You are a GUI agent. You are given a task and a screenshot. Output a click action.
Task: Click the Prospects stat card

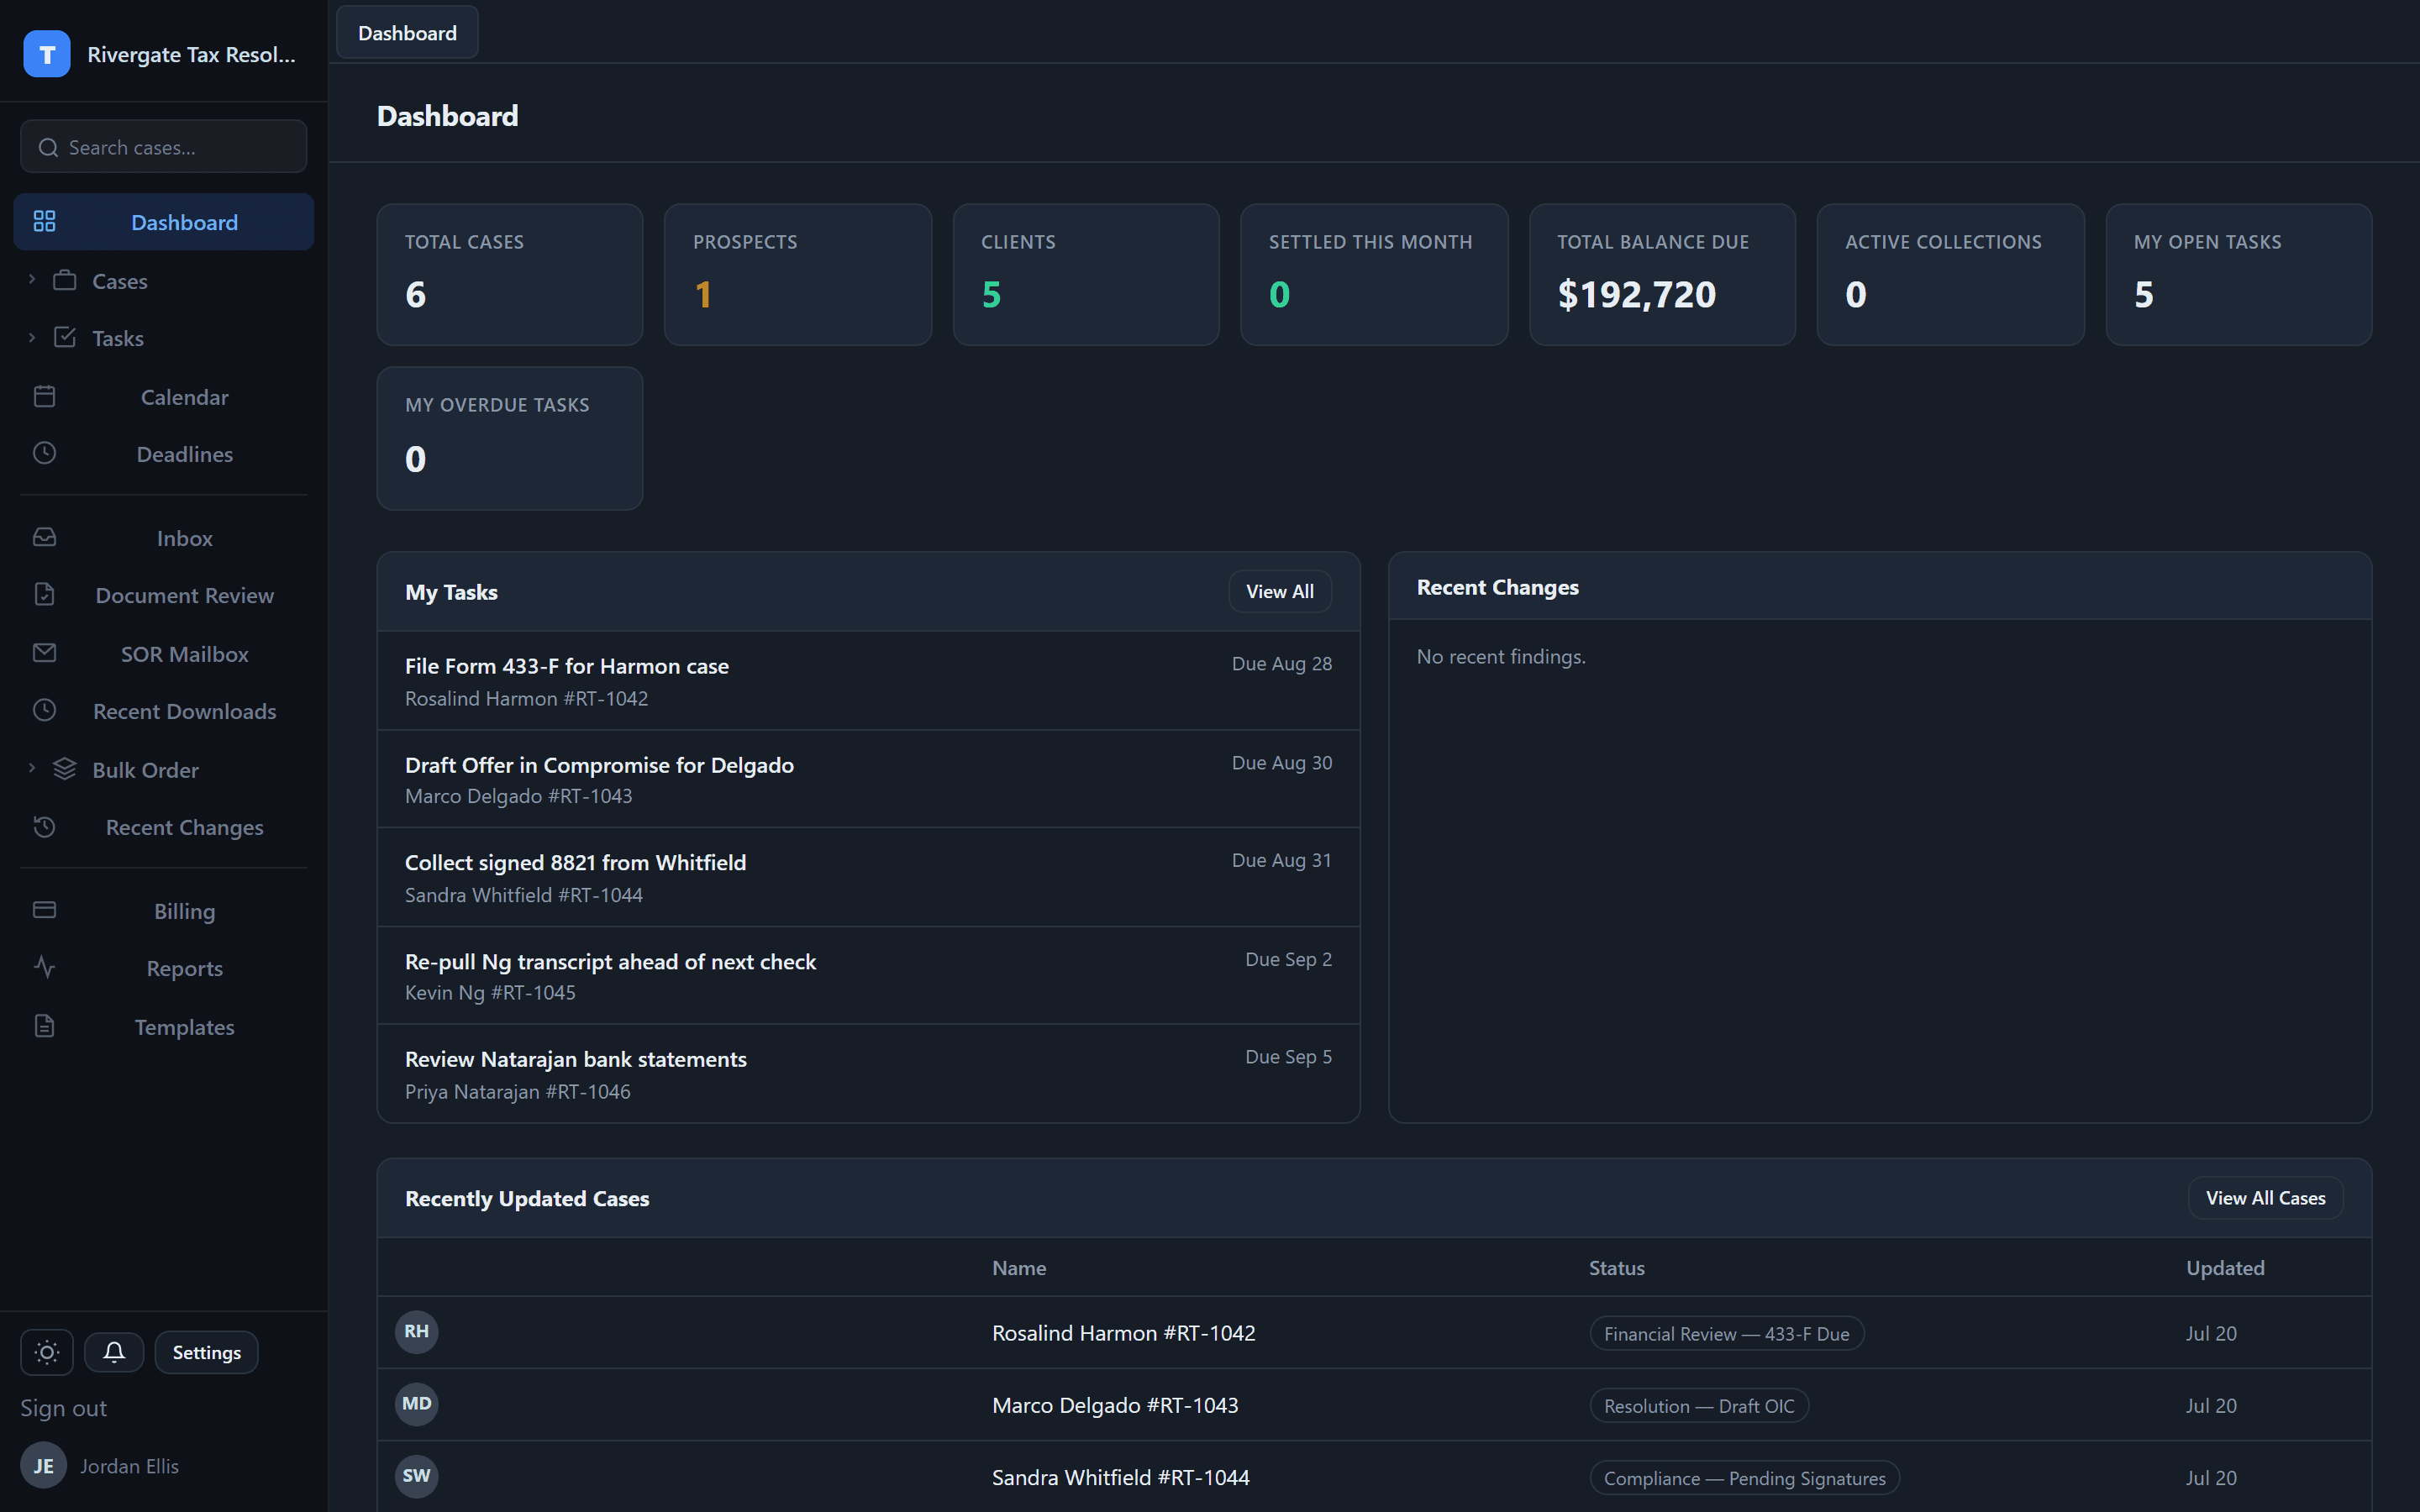point(798,275)
